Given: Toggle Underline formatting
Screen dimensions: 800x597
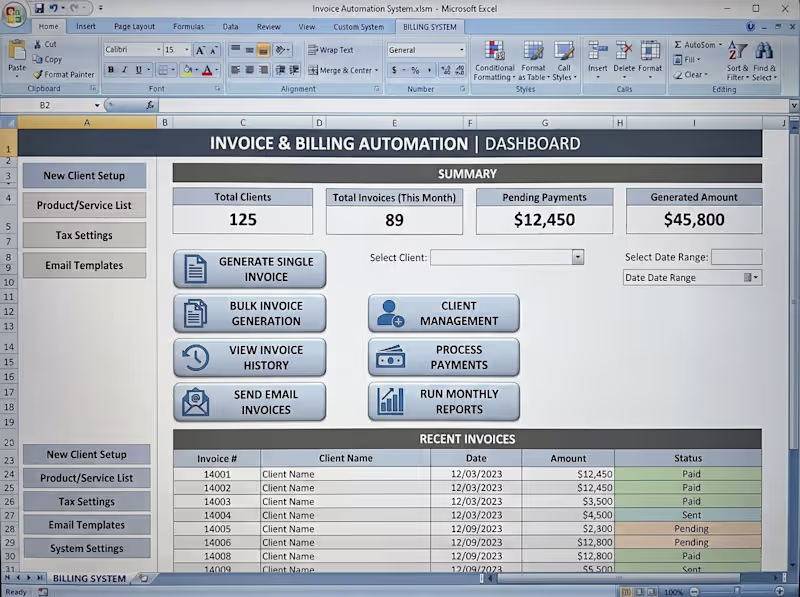Looking at the screenshot, I should (138, 70).
